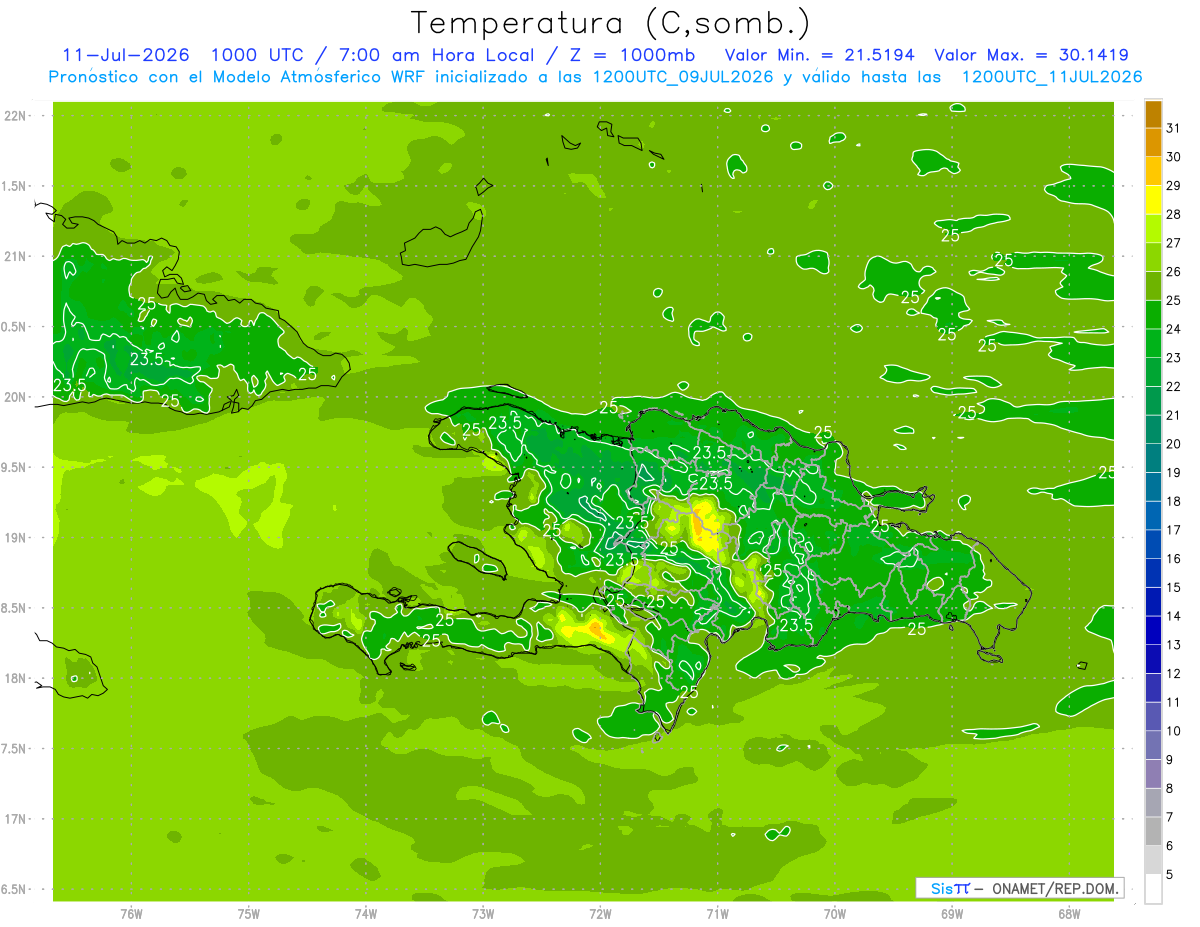The image size is (1200, 927).
Task: Click the color scale segment between 8 and 9
Action: click(x=1153, y=775)
